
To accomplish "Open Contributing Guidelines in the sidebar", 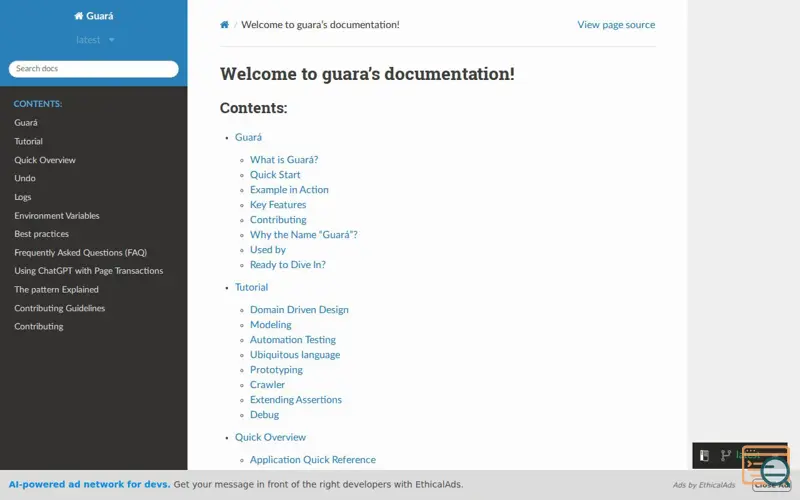I will tap(60, 308).
